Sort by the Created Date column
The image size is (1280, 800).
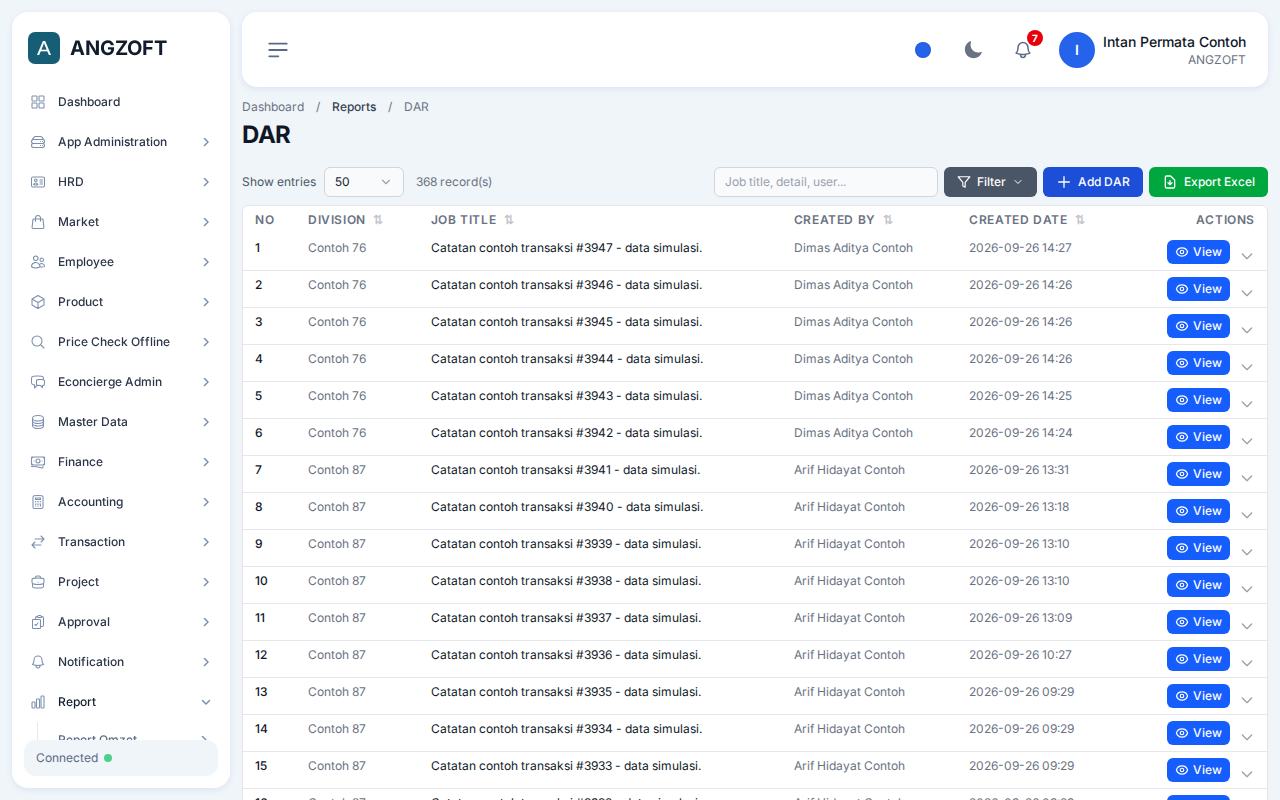tap(1027, 220)
